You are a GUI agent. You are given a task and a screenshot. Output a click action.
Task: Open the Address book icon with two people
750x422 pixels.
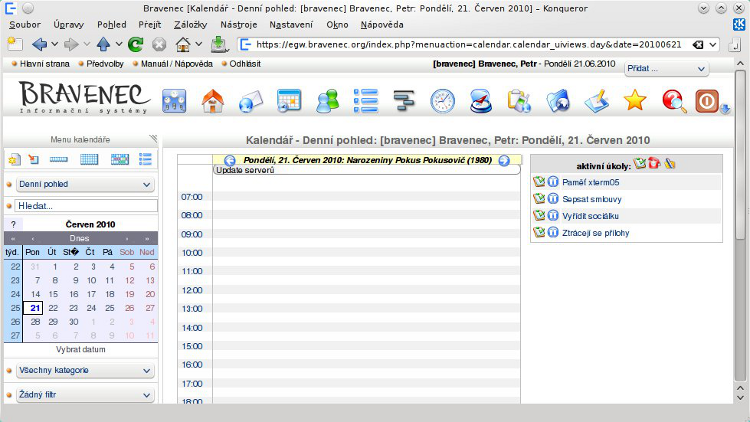coord(328,101)
